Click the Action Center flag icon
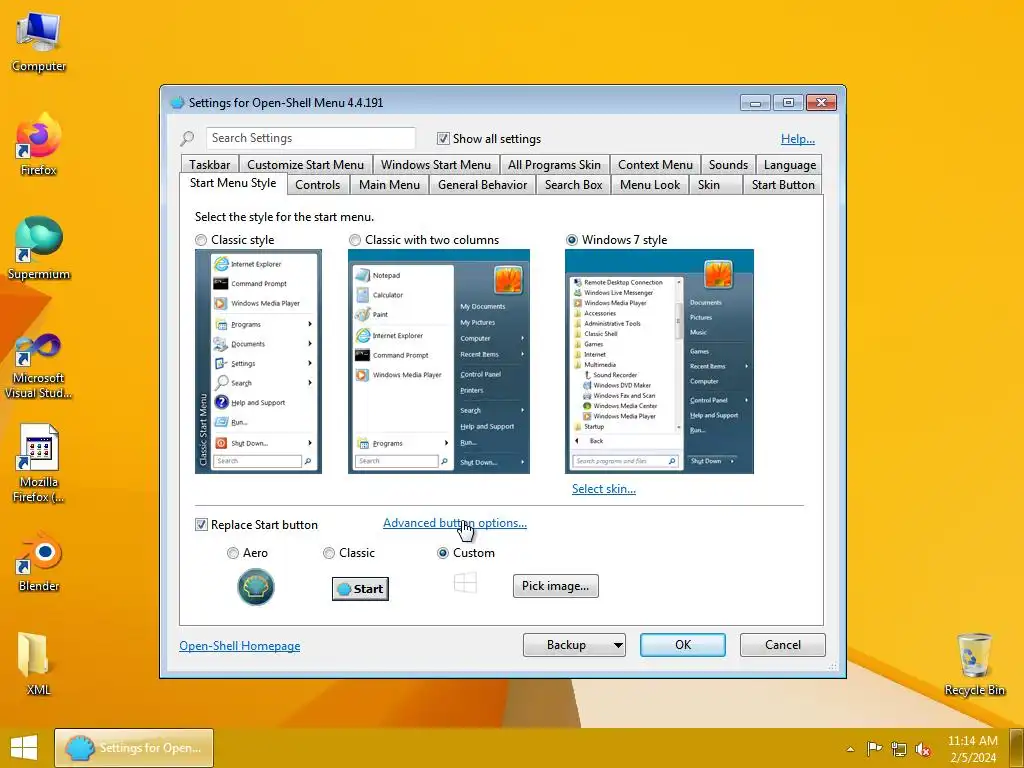The height and width of the screenshot is (768, 1024). coord(874,748)
